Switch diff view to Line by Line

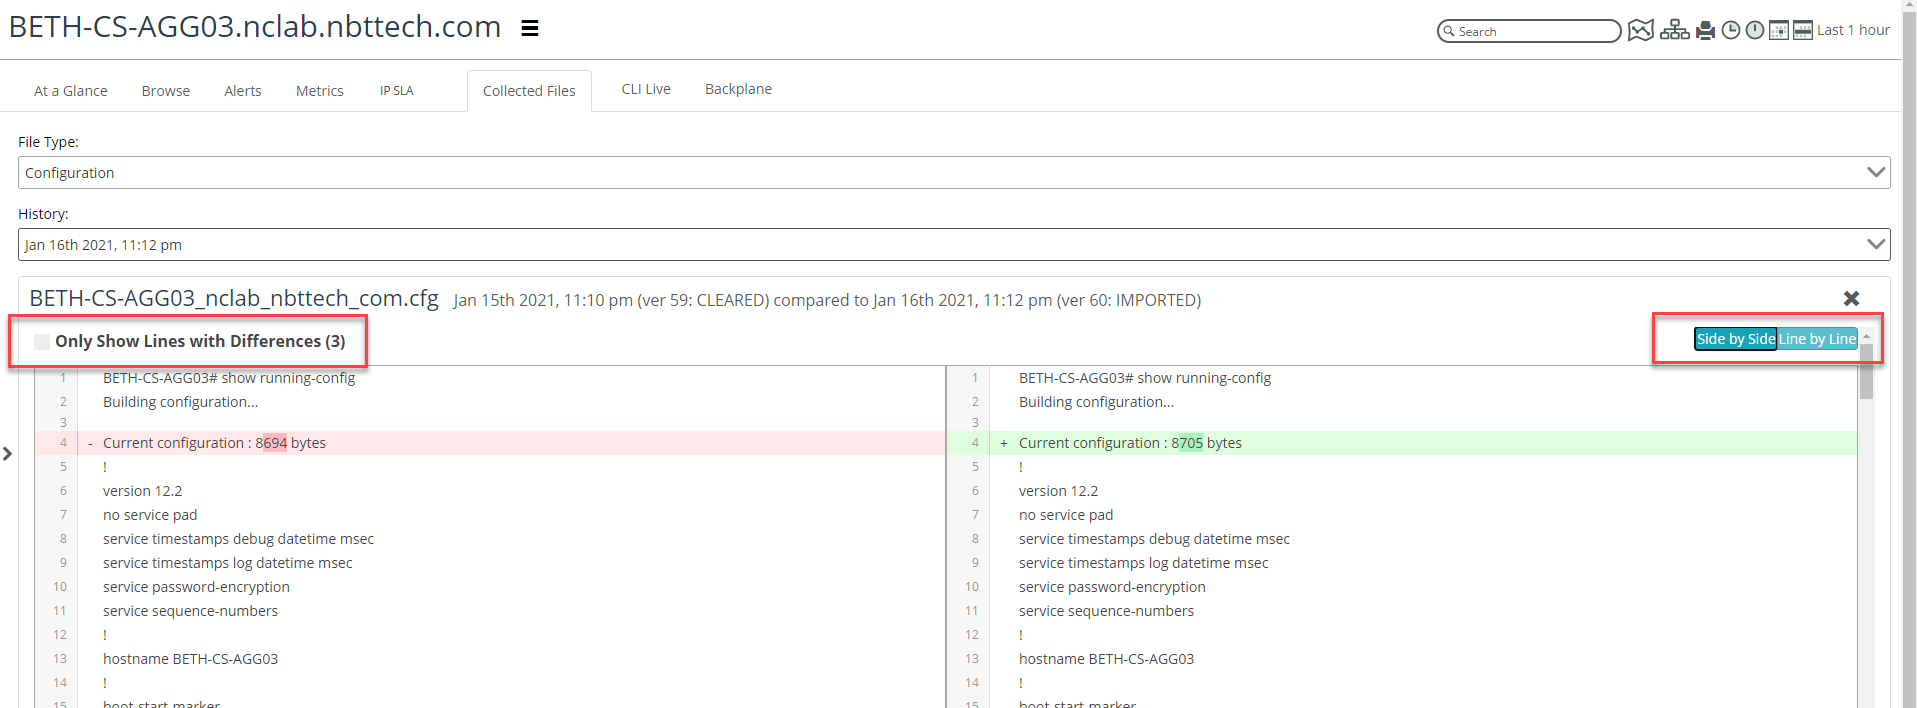[x=1817, y=339]
